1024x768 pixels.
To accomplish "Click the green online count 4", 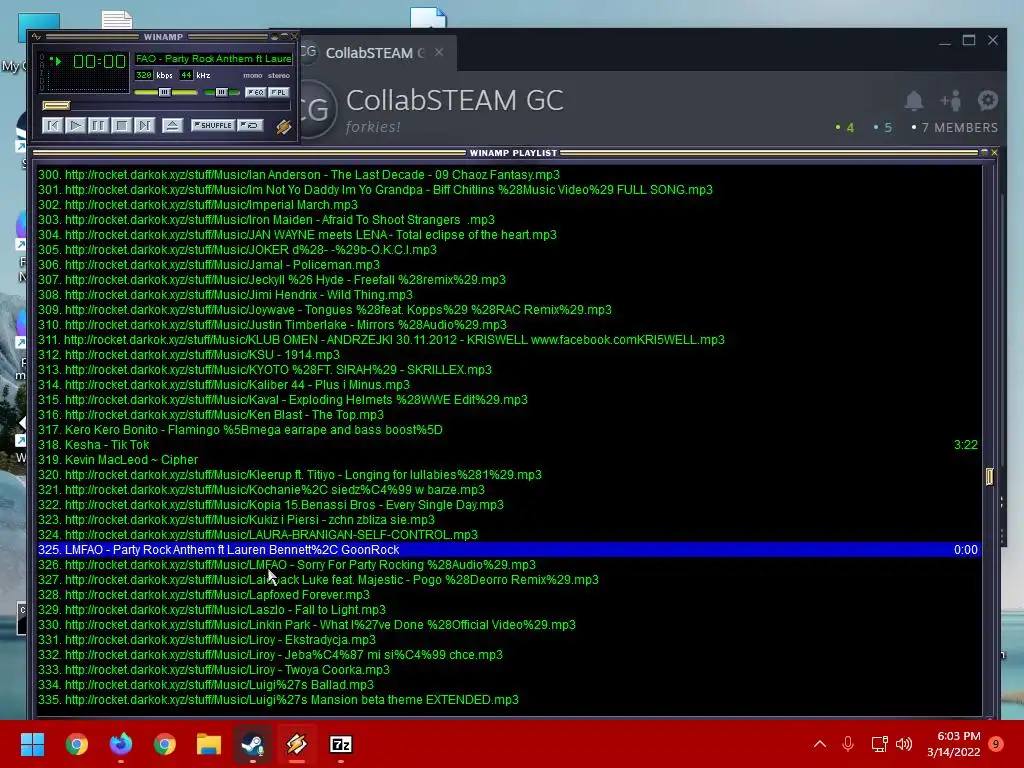I will [850, 127].
